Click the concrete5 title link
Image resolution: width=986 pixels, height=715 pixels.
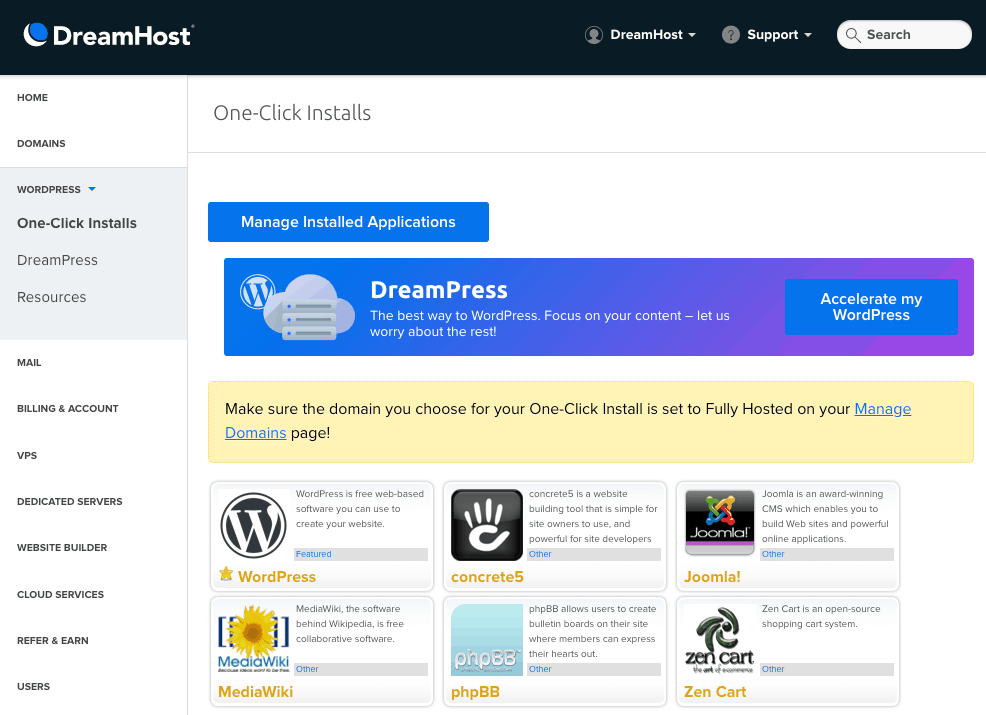[x=487, y=577]
